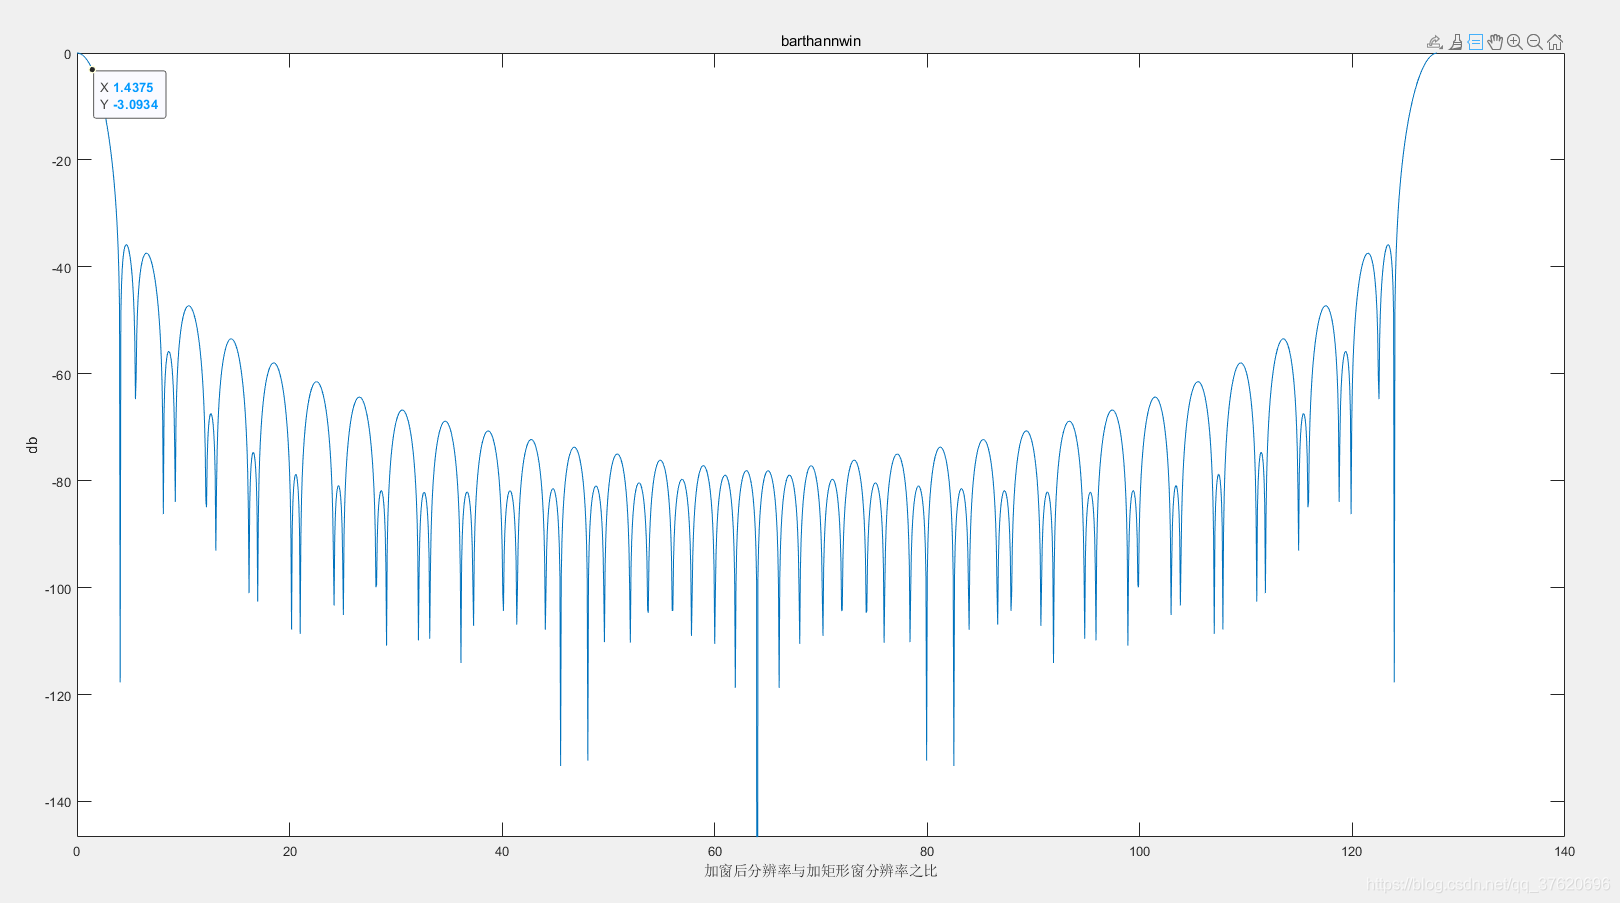This screenshot has height=903, width=1620.
Task: Click the y-axis tick label -40
Action: pos(61,268)
